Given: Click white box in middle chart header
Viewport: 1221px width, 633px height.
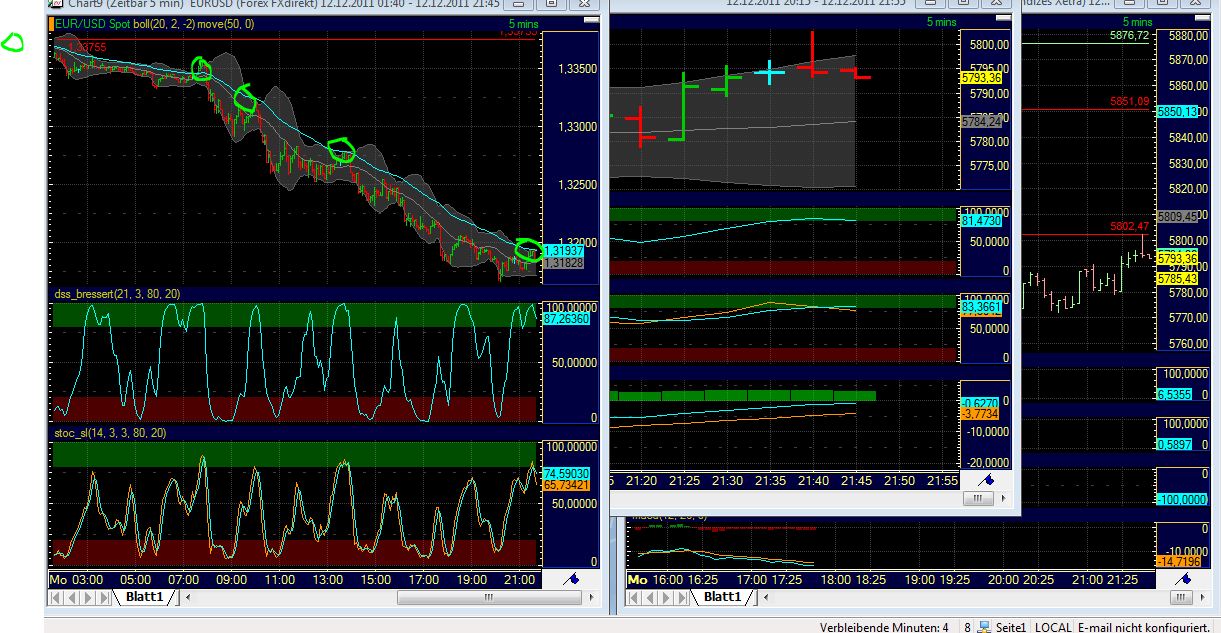Looking at the screenshot, I should [1003, 18].
